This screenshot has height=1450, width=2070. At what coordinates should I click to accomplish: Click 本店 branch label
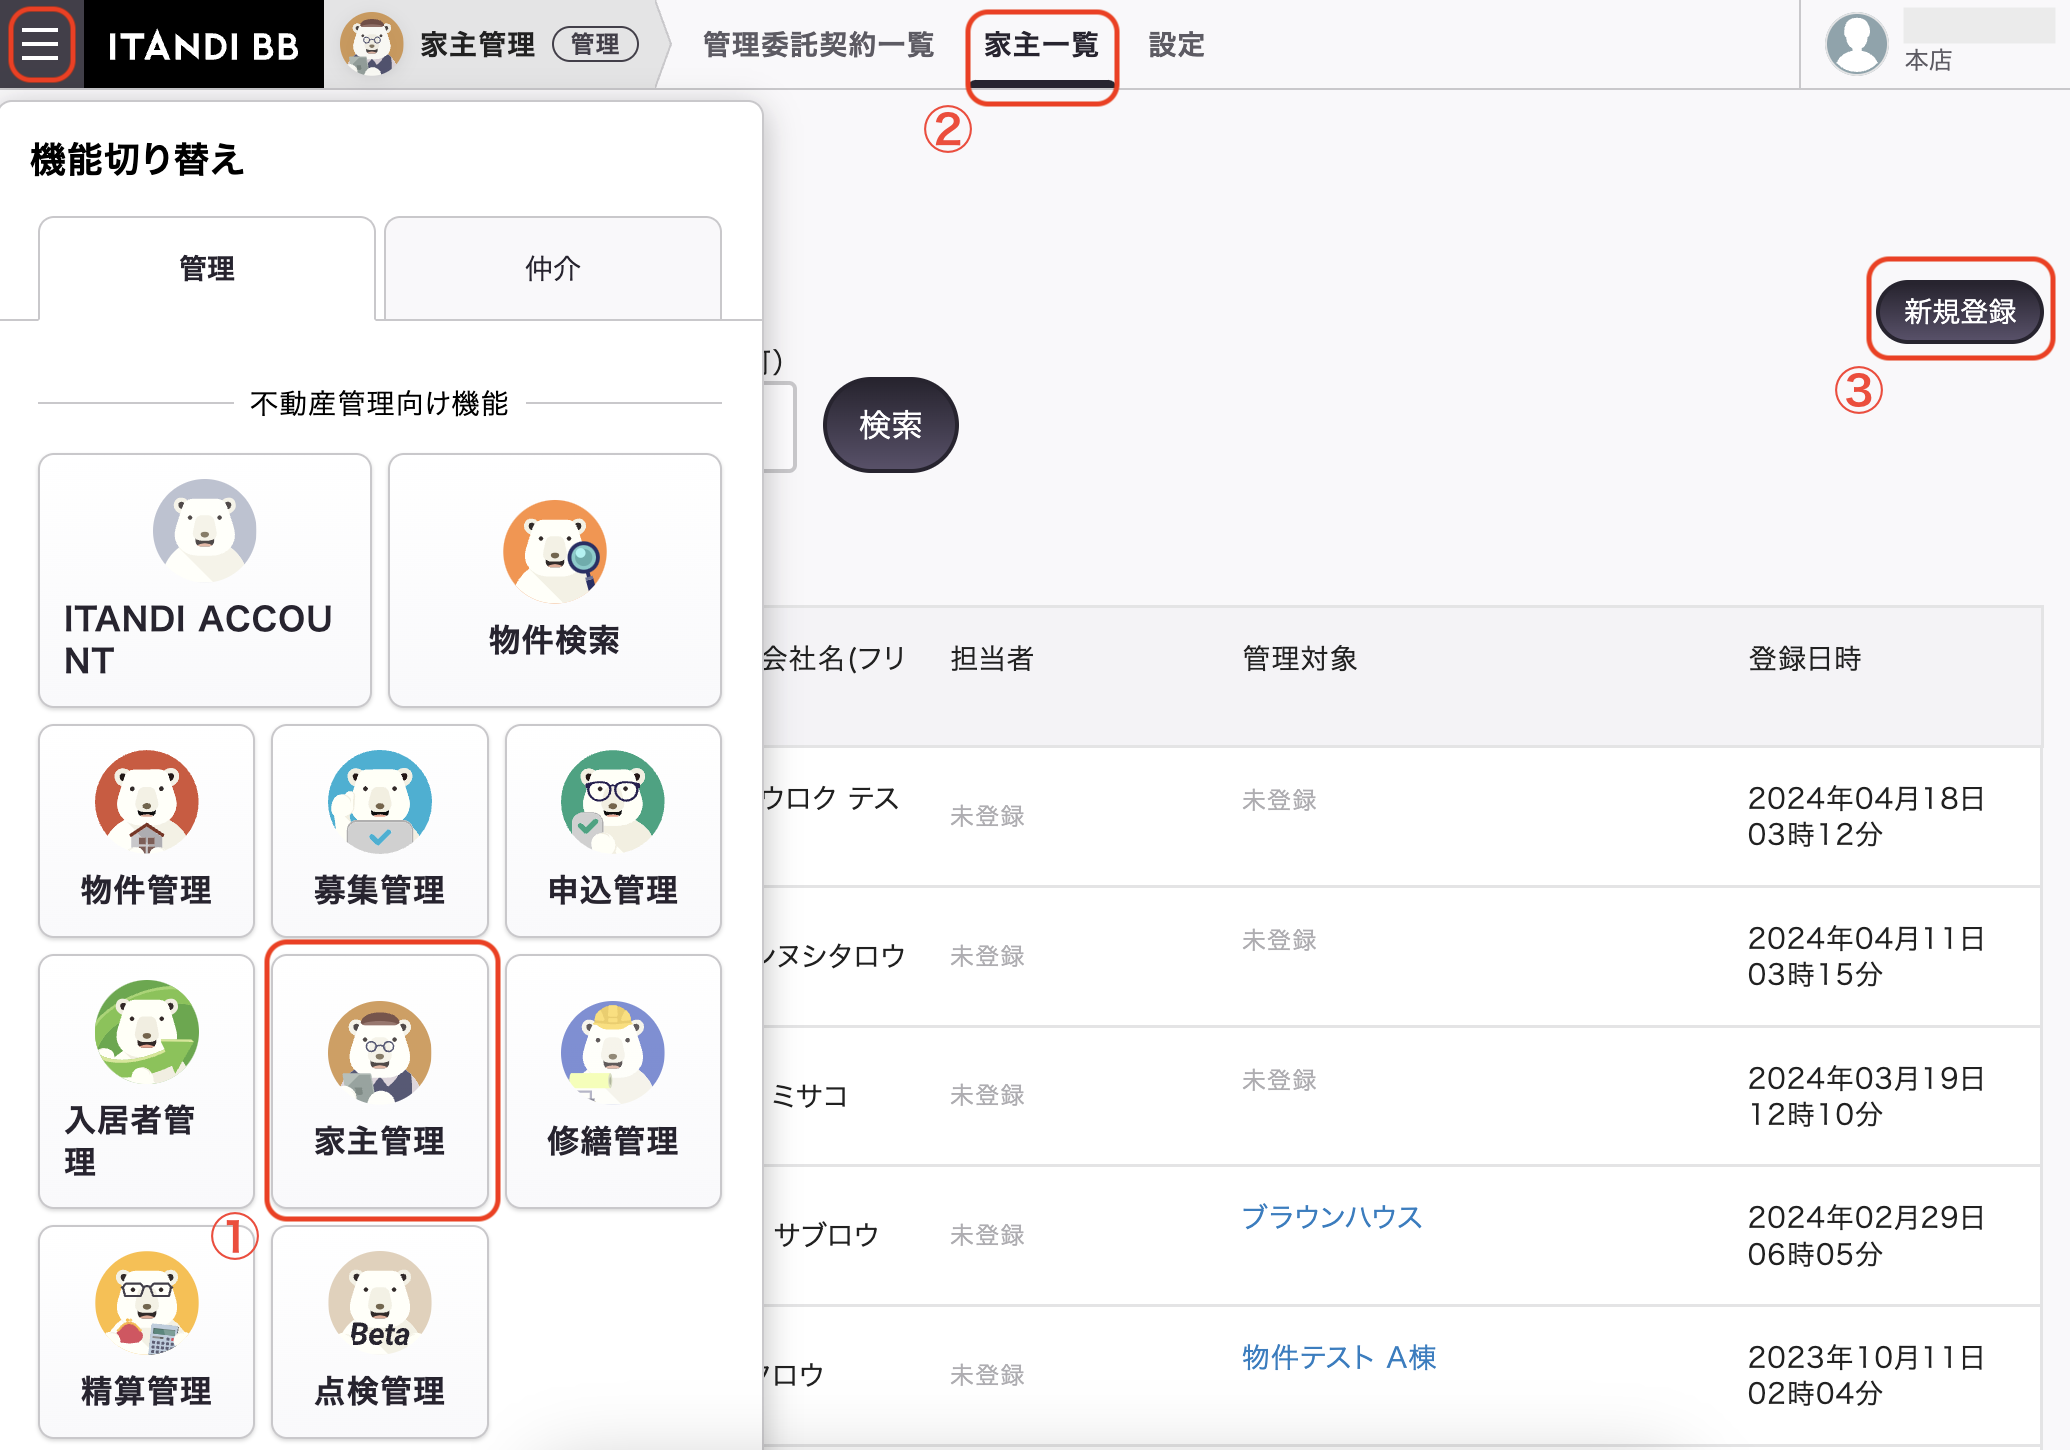(x=1929, y=61)
